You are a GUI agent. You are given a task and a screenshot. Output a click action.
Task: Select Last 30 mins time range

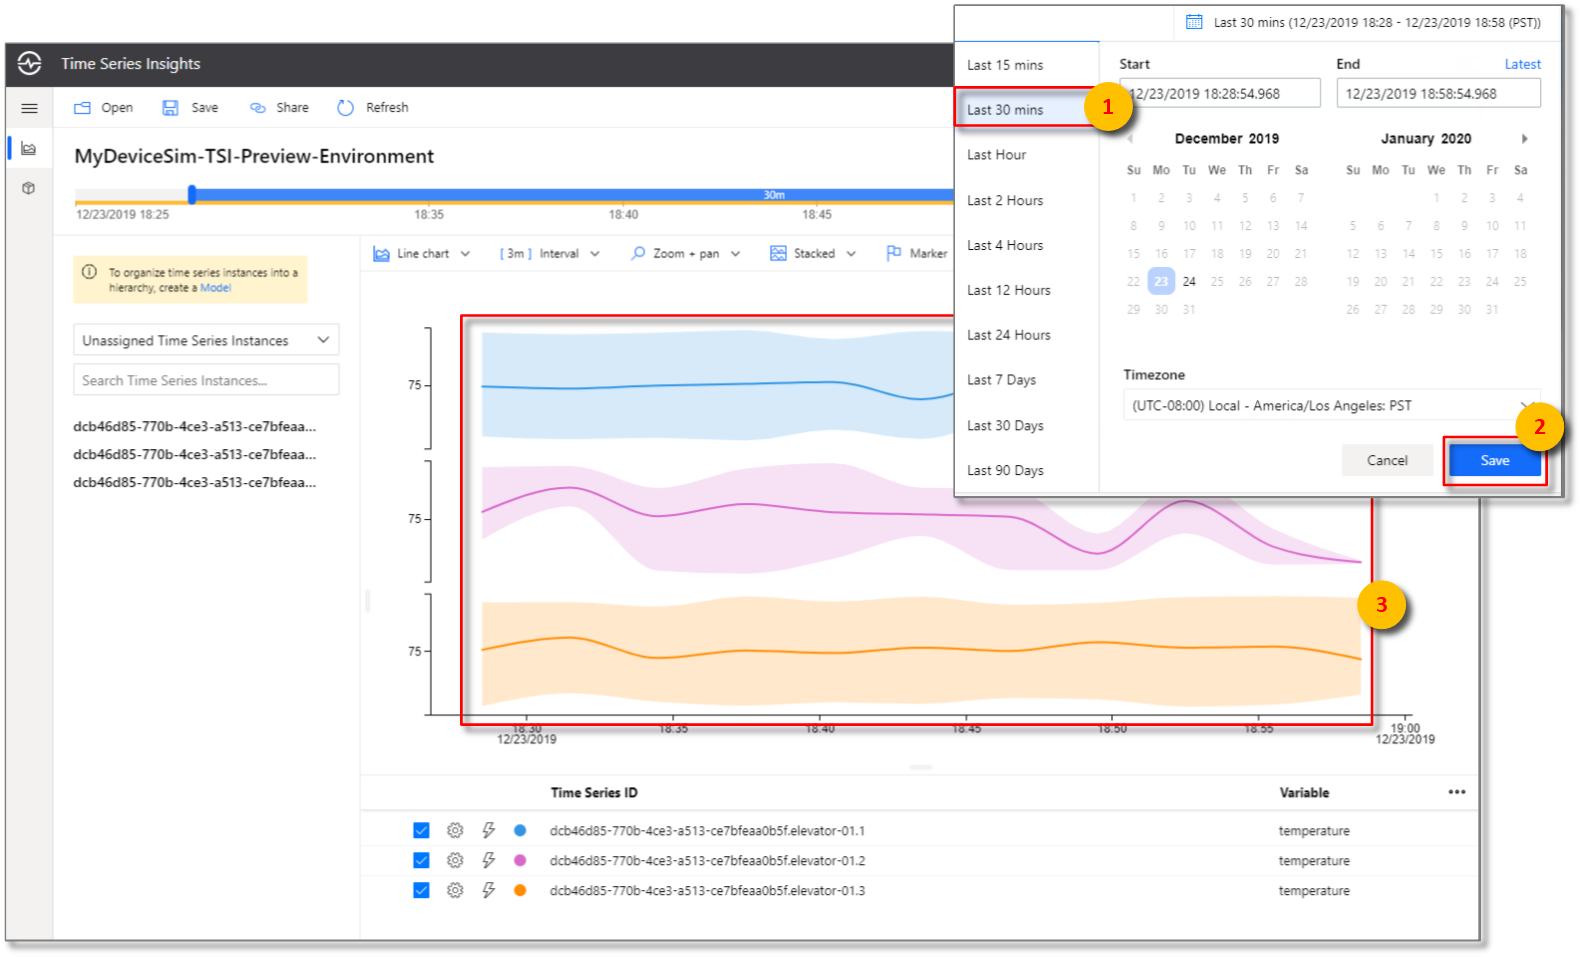tap(1005, 110)
